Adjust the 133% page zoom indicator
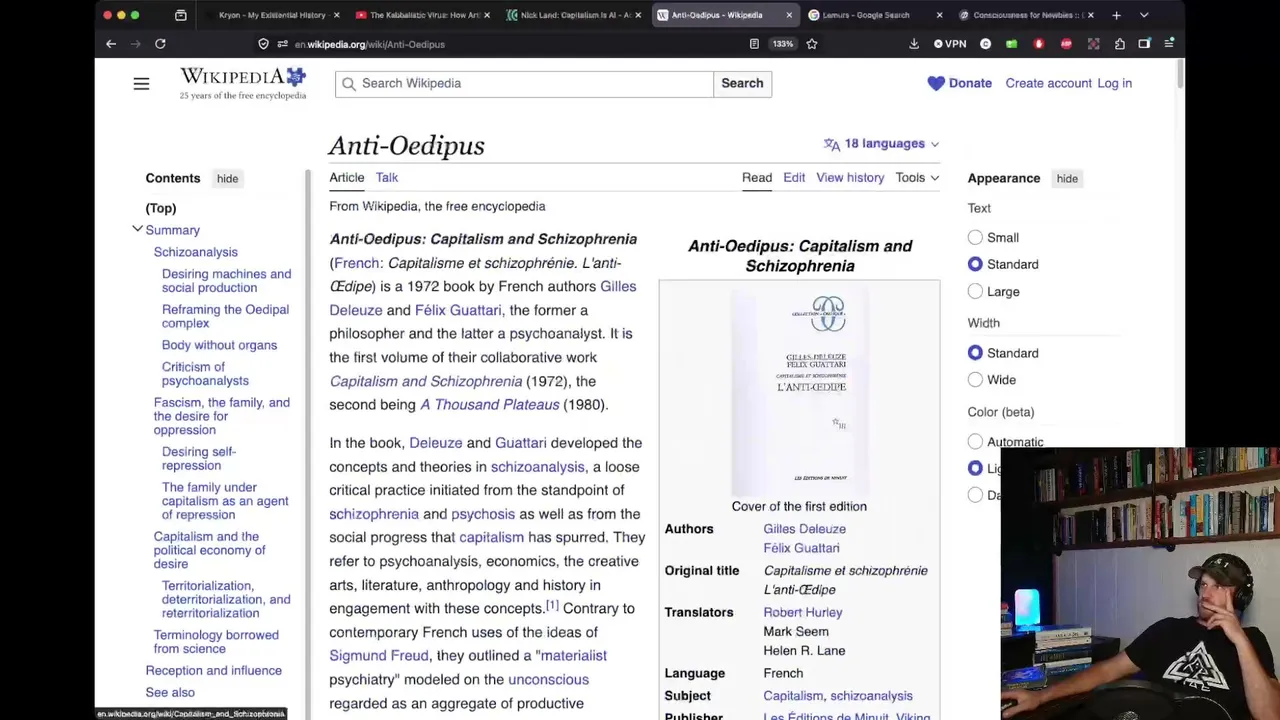The width and height of the screenshot is (1280, 720). (783, 44)
